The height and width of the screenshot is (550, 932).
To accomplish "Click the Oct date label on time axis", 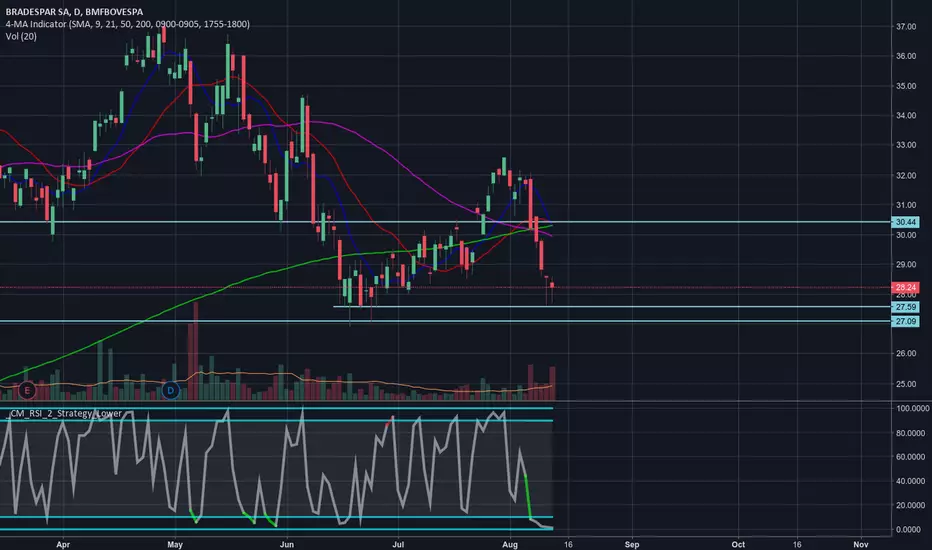I will click(738, 544).
